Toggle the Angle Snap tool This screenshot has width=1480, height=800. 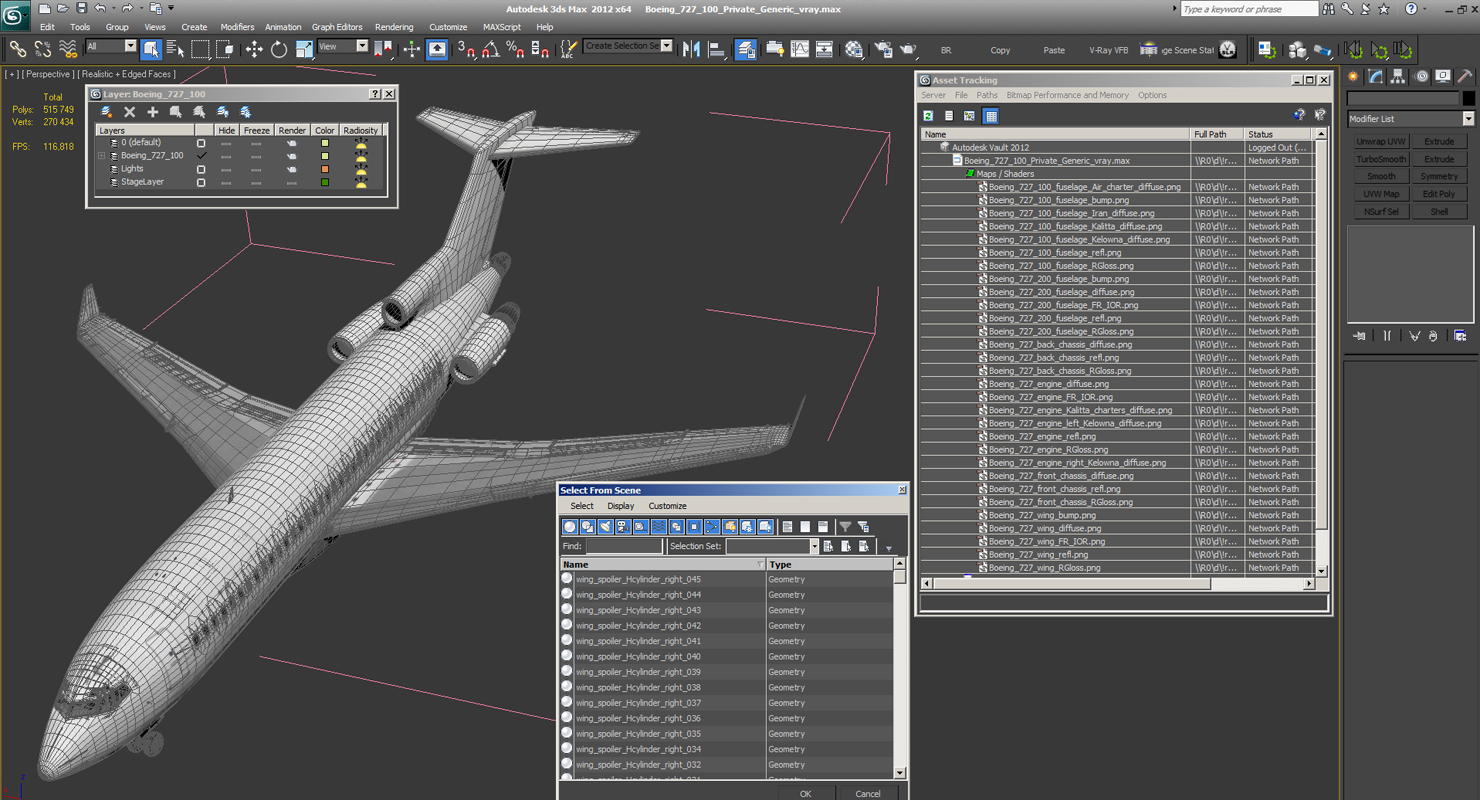pyautogui.click(x=491, y=48)
